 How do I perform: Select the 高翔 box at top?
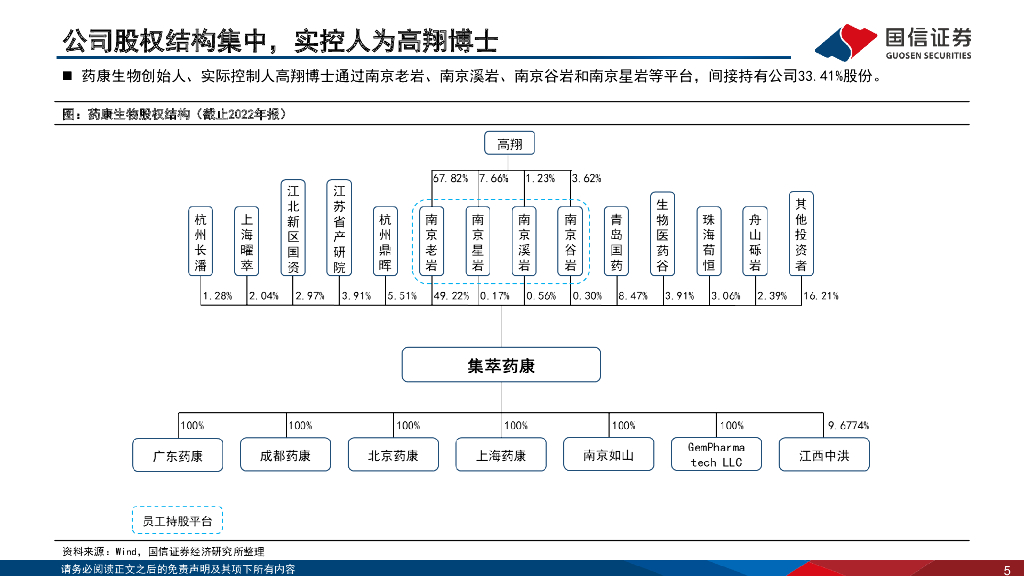tap(509, 144)
